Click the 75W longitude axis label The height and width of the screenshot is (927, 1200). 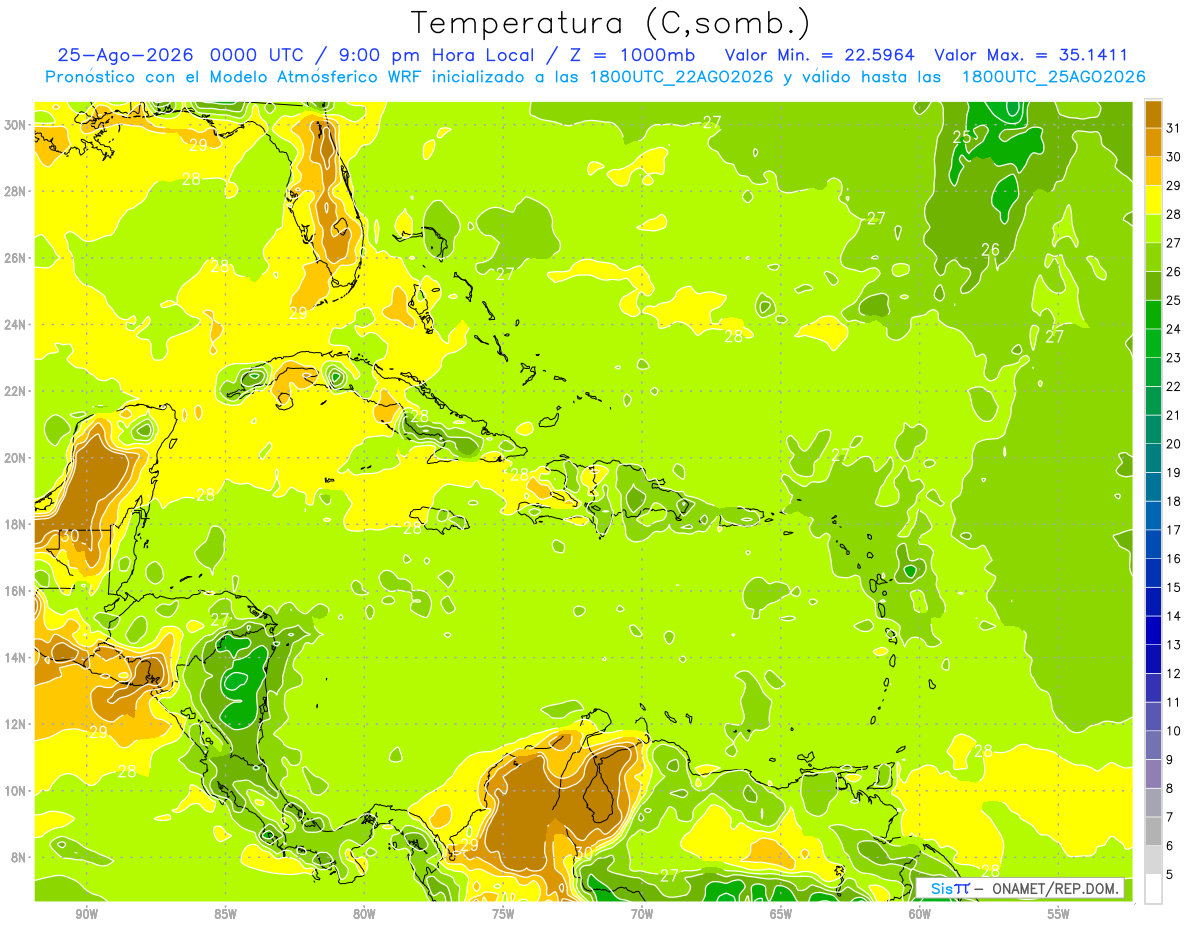[503, 914]
